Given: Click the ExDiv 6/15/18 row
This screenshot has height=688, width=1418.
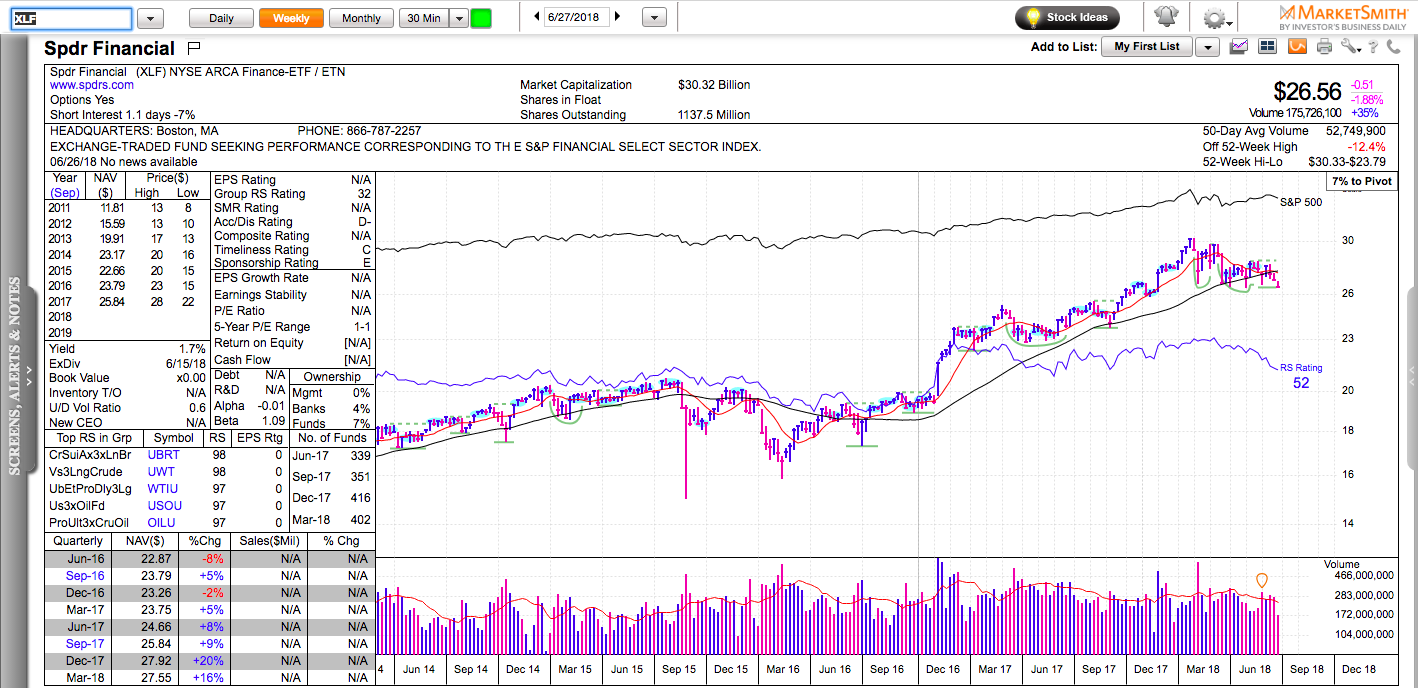Looking at the screenshot, I should point(127,364).
